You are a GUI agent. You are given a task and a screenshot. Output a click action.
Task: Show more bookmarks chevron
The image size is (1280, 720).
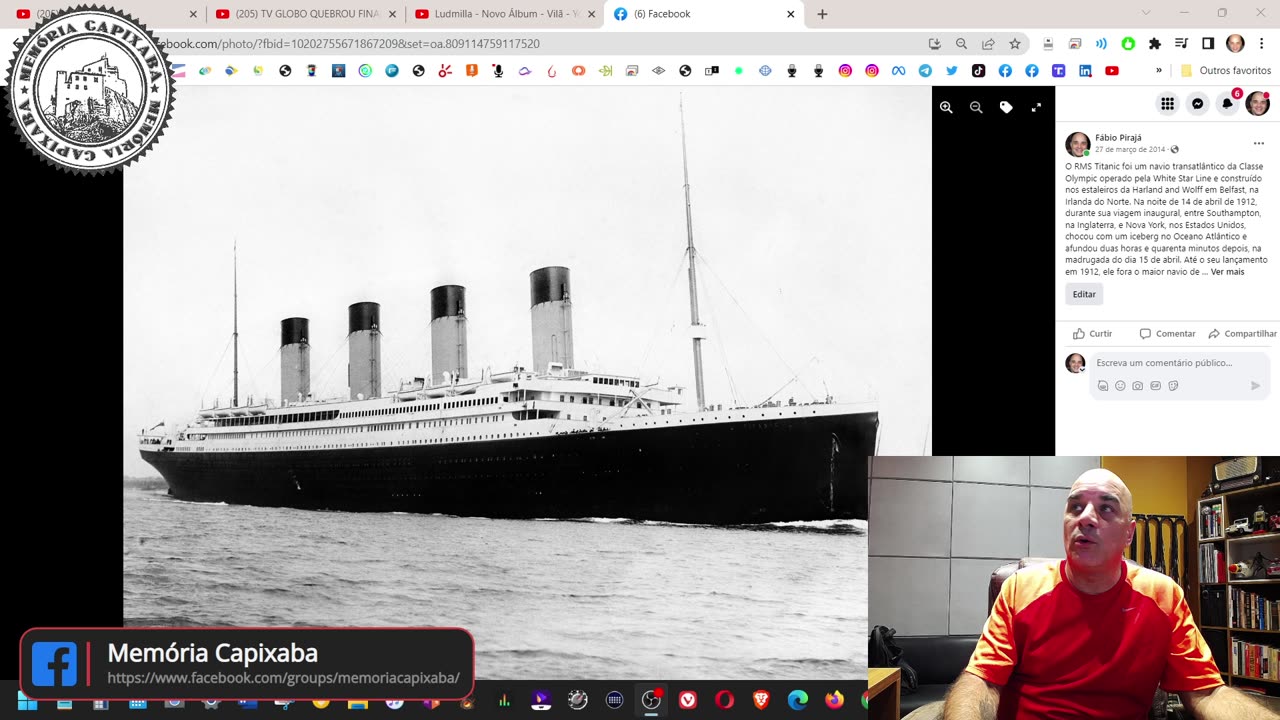1159,71
